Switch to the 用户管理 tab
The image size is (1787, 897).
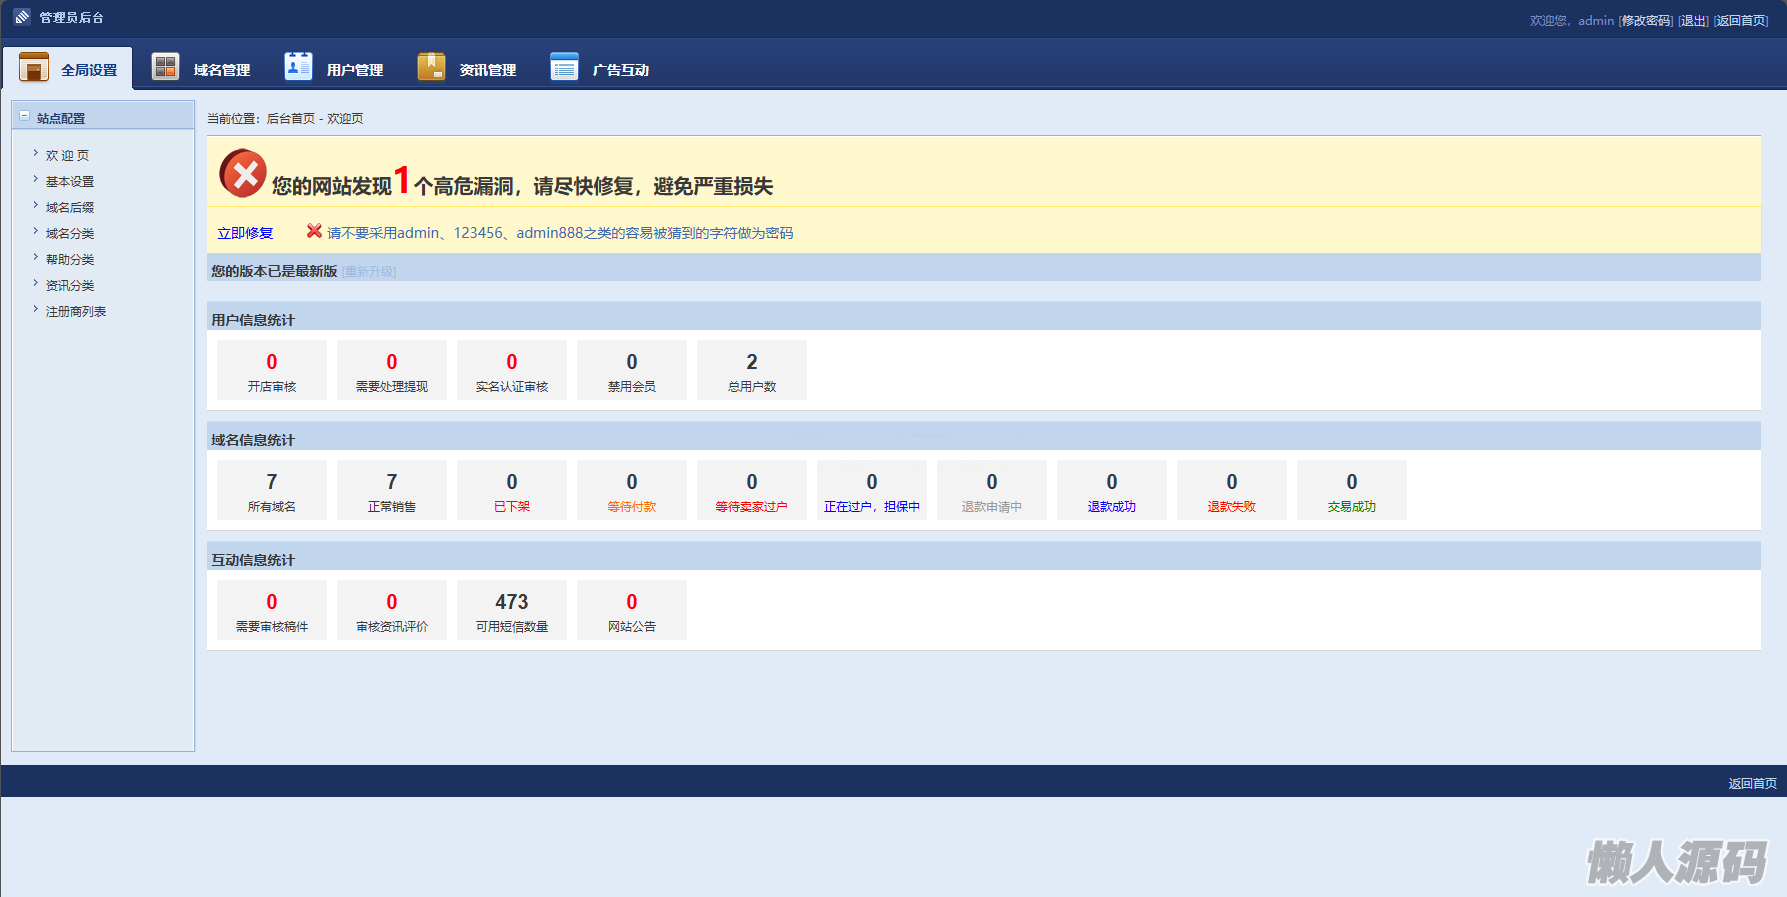pyautogui.click(x=354, y=70)
